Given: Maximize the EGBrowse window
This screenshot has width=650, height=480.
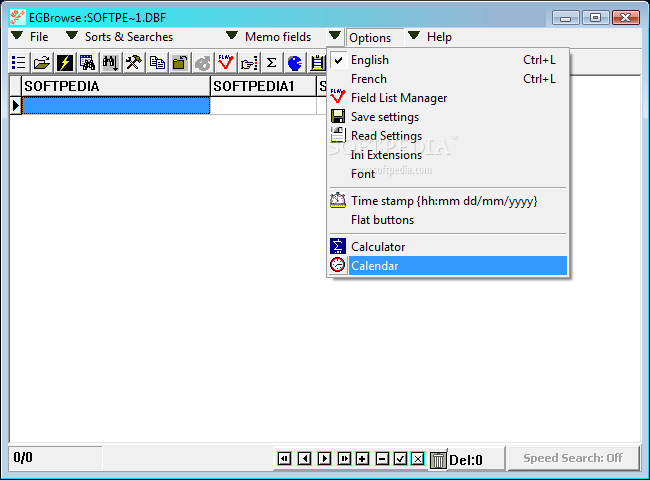Looking at the screenshot, I should (x=595, y=18).
